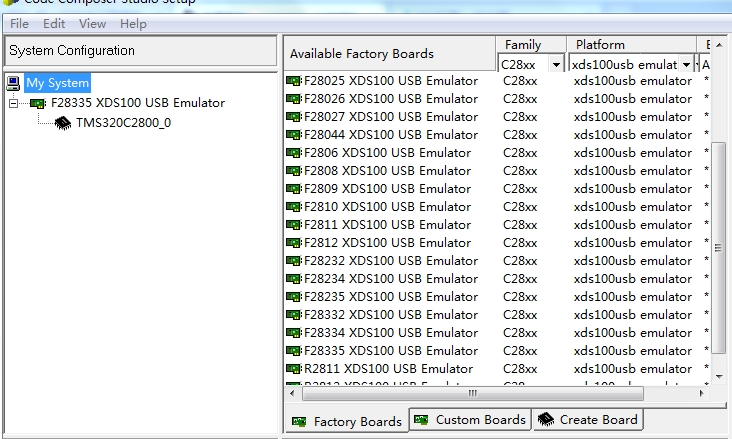Select TMS320C2800_0 processor in tree

(124, 123)
